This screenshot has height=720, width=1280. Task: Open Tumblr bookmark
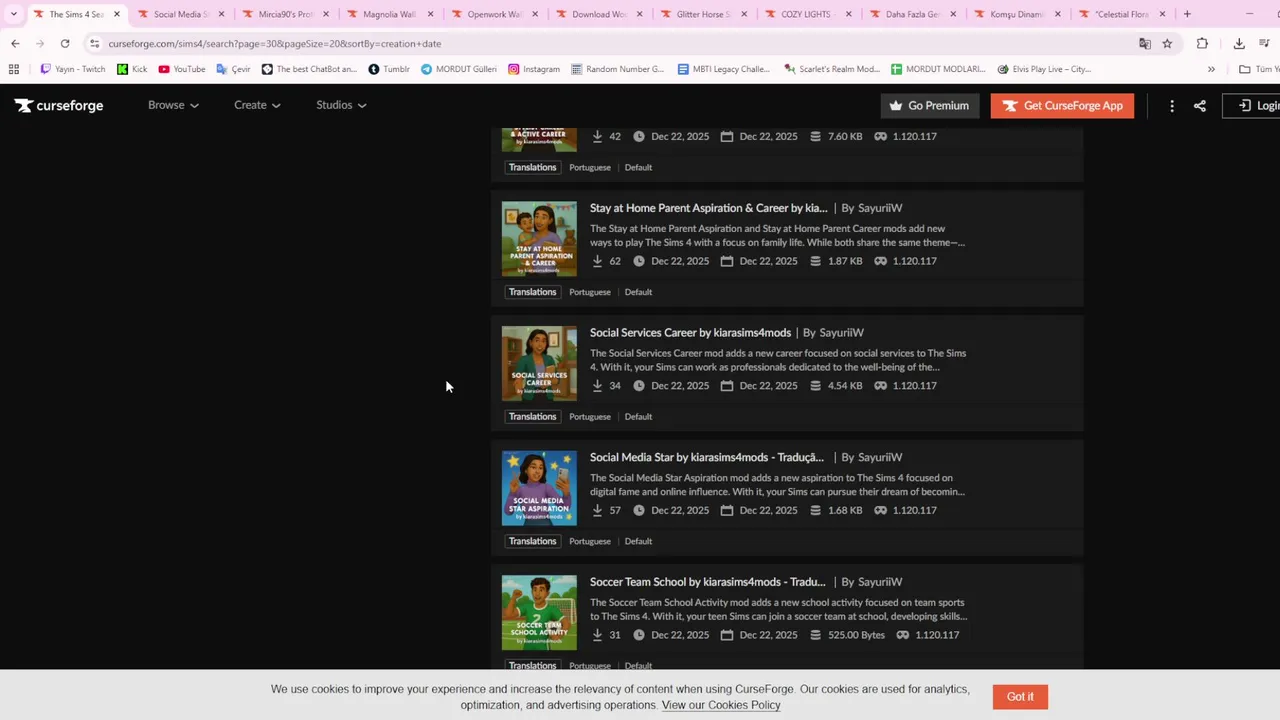coord(389,69)
